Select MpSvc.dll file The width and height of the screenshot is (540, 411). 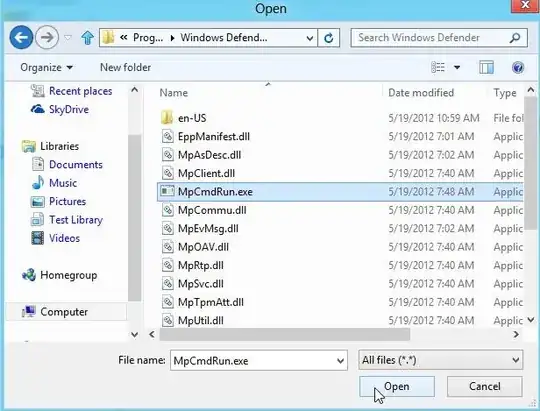(x=340, y=284)
